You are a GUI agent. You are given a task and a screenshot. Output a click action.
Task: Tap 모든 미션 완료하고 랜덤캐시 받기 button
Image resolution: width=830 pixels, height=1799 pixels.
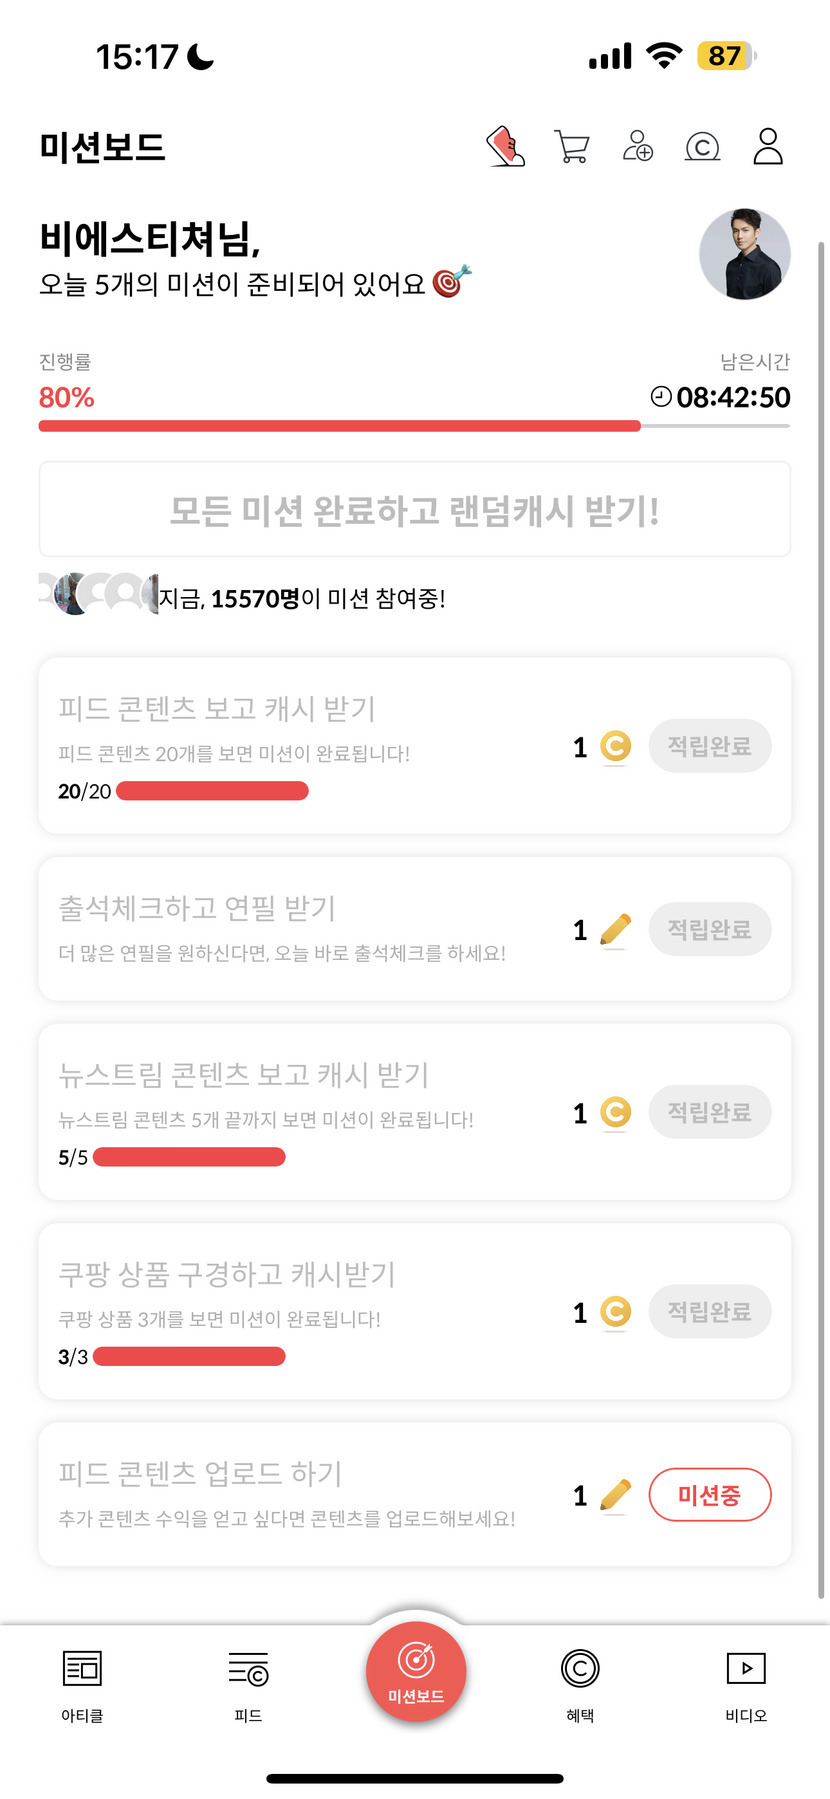click(x=414, y=510)
